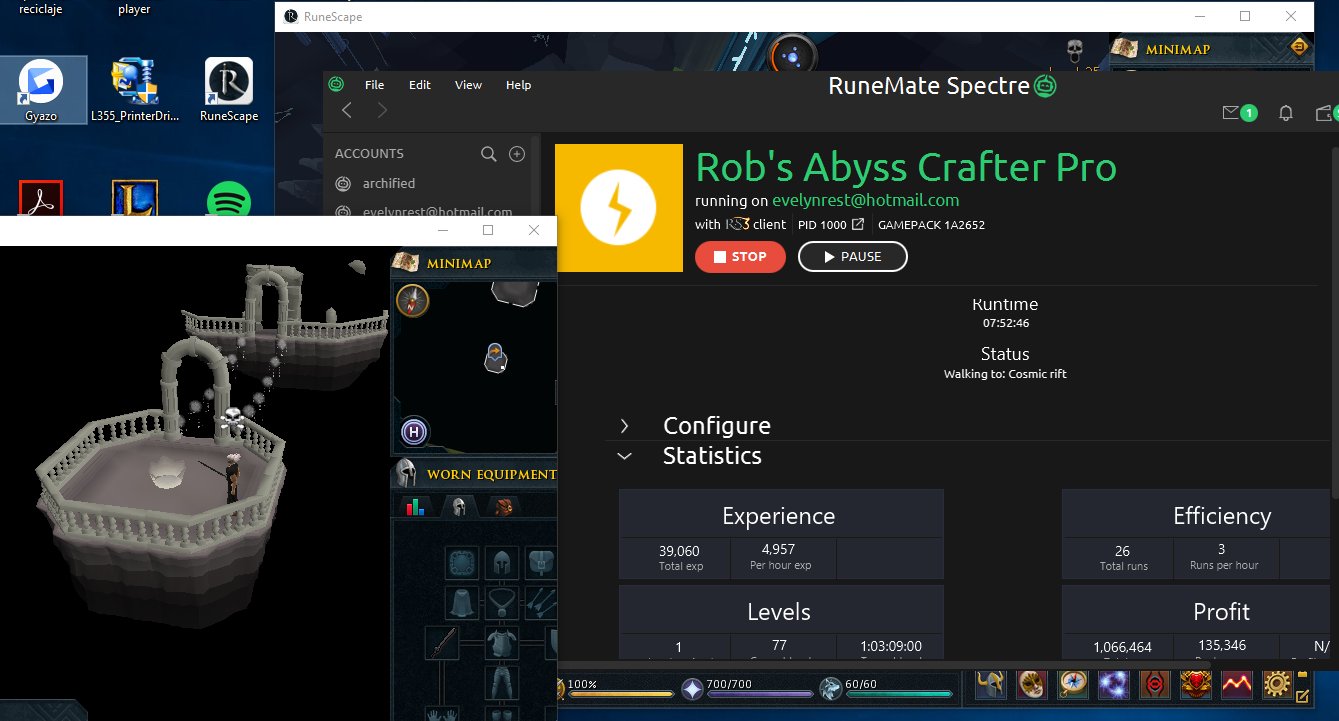
Task: Click the GAMEPACK 1A2652 label
Action: (x=931, y=225)
